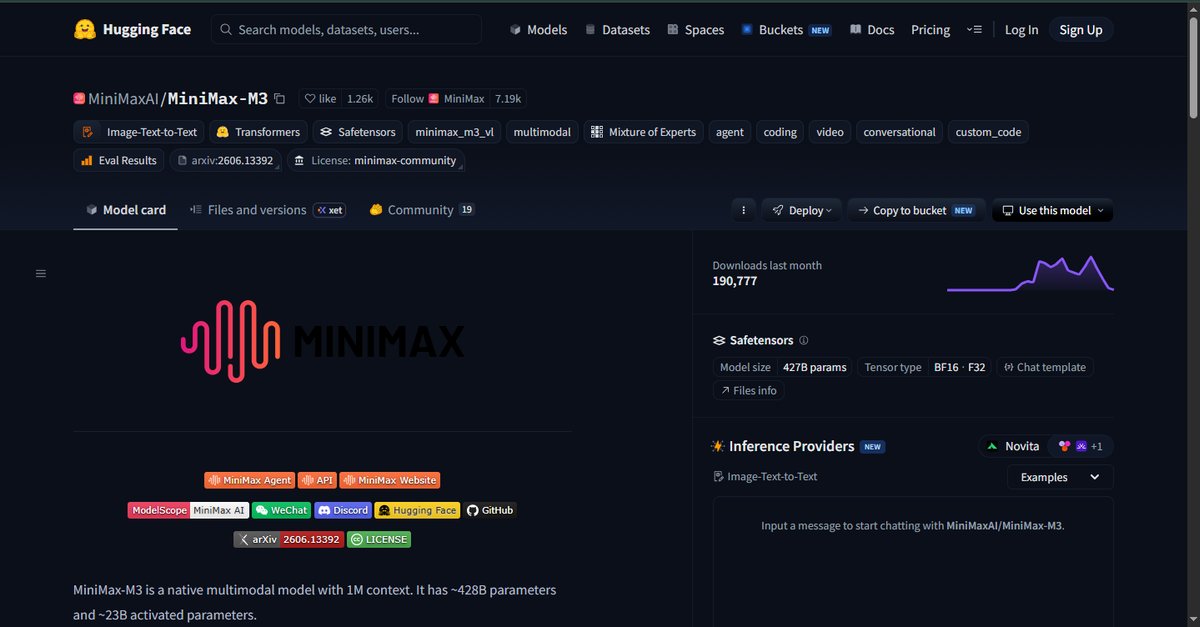The height and width of the screenshot is (627, 1200).
Task: Select the multimodal tag
Action: (x=542, y=132)
